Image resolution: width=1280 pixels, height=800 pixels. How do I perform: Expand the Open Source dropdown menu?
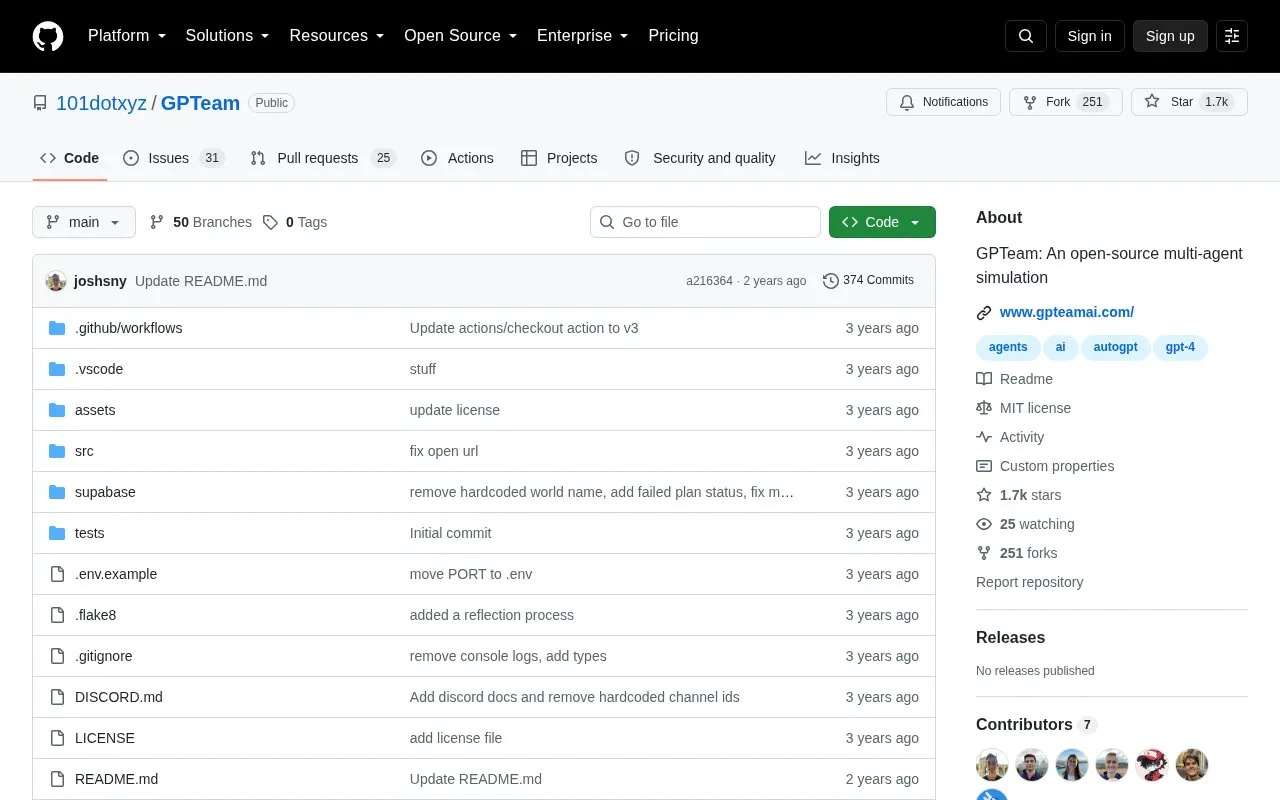[x=461, y=36]
